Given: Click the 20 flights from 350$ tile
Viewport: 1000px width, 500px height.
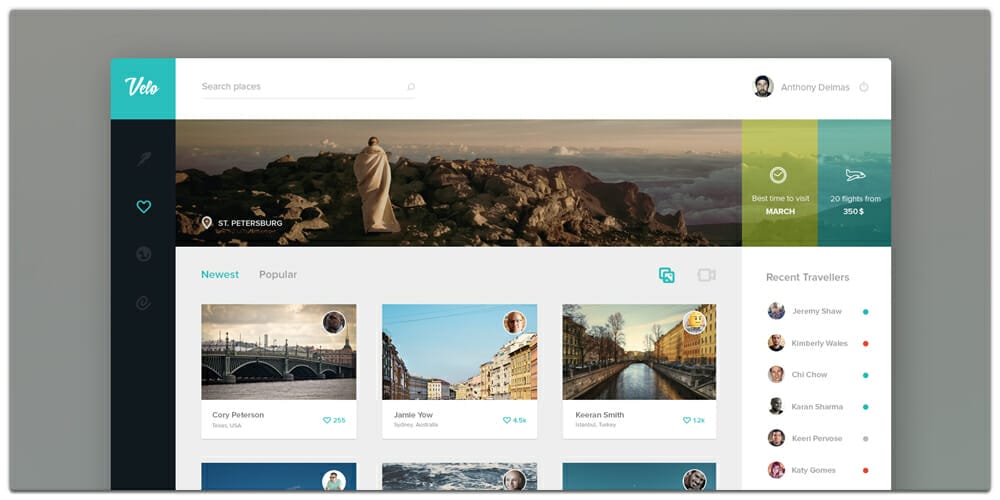Looking at the screenshot, I should [x=855, y=183].
